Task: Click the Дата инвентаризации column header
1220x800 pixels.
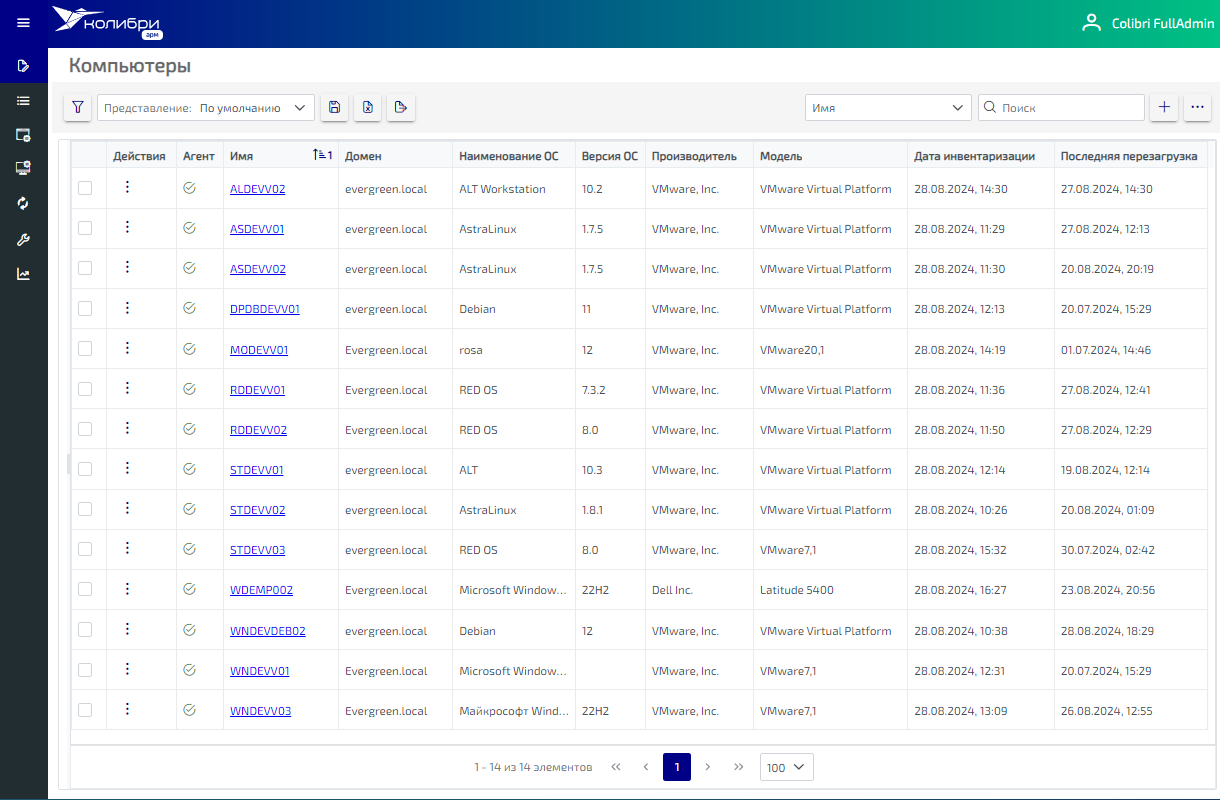Action: tap(972, 156)
